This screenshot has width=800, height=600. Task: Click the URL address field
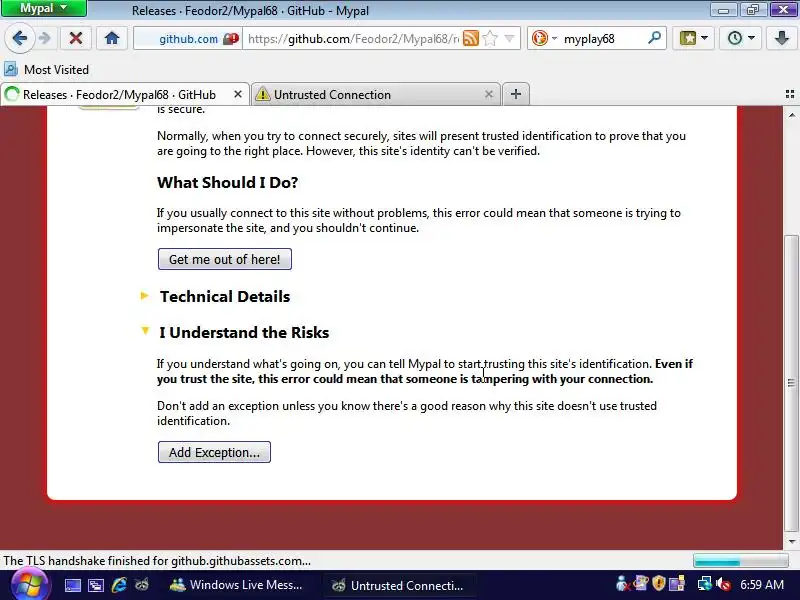tap(352, 39)
